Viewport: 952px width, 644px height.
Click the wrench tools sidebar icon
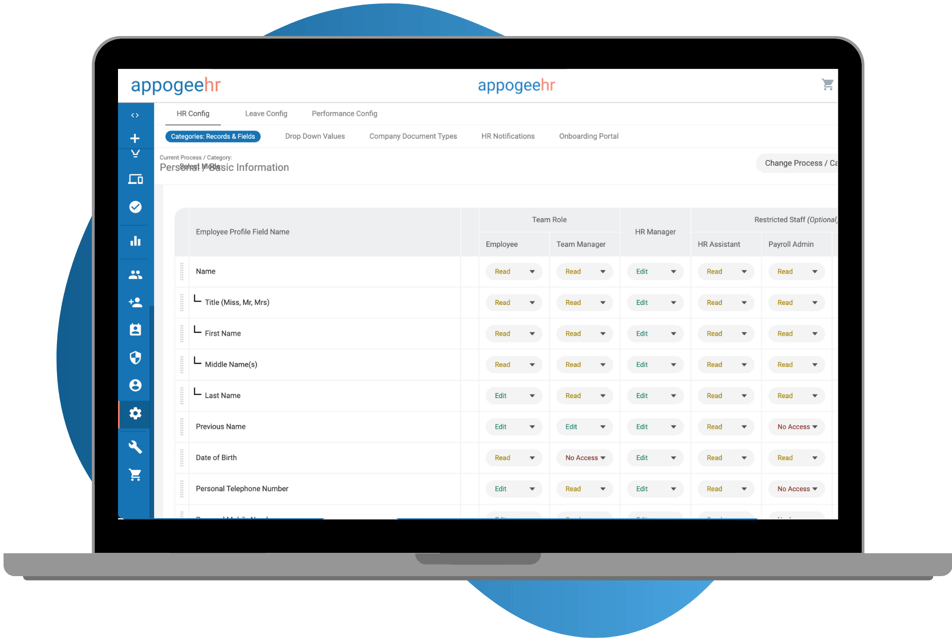135,447
